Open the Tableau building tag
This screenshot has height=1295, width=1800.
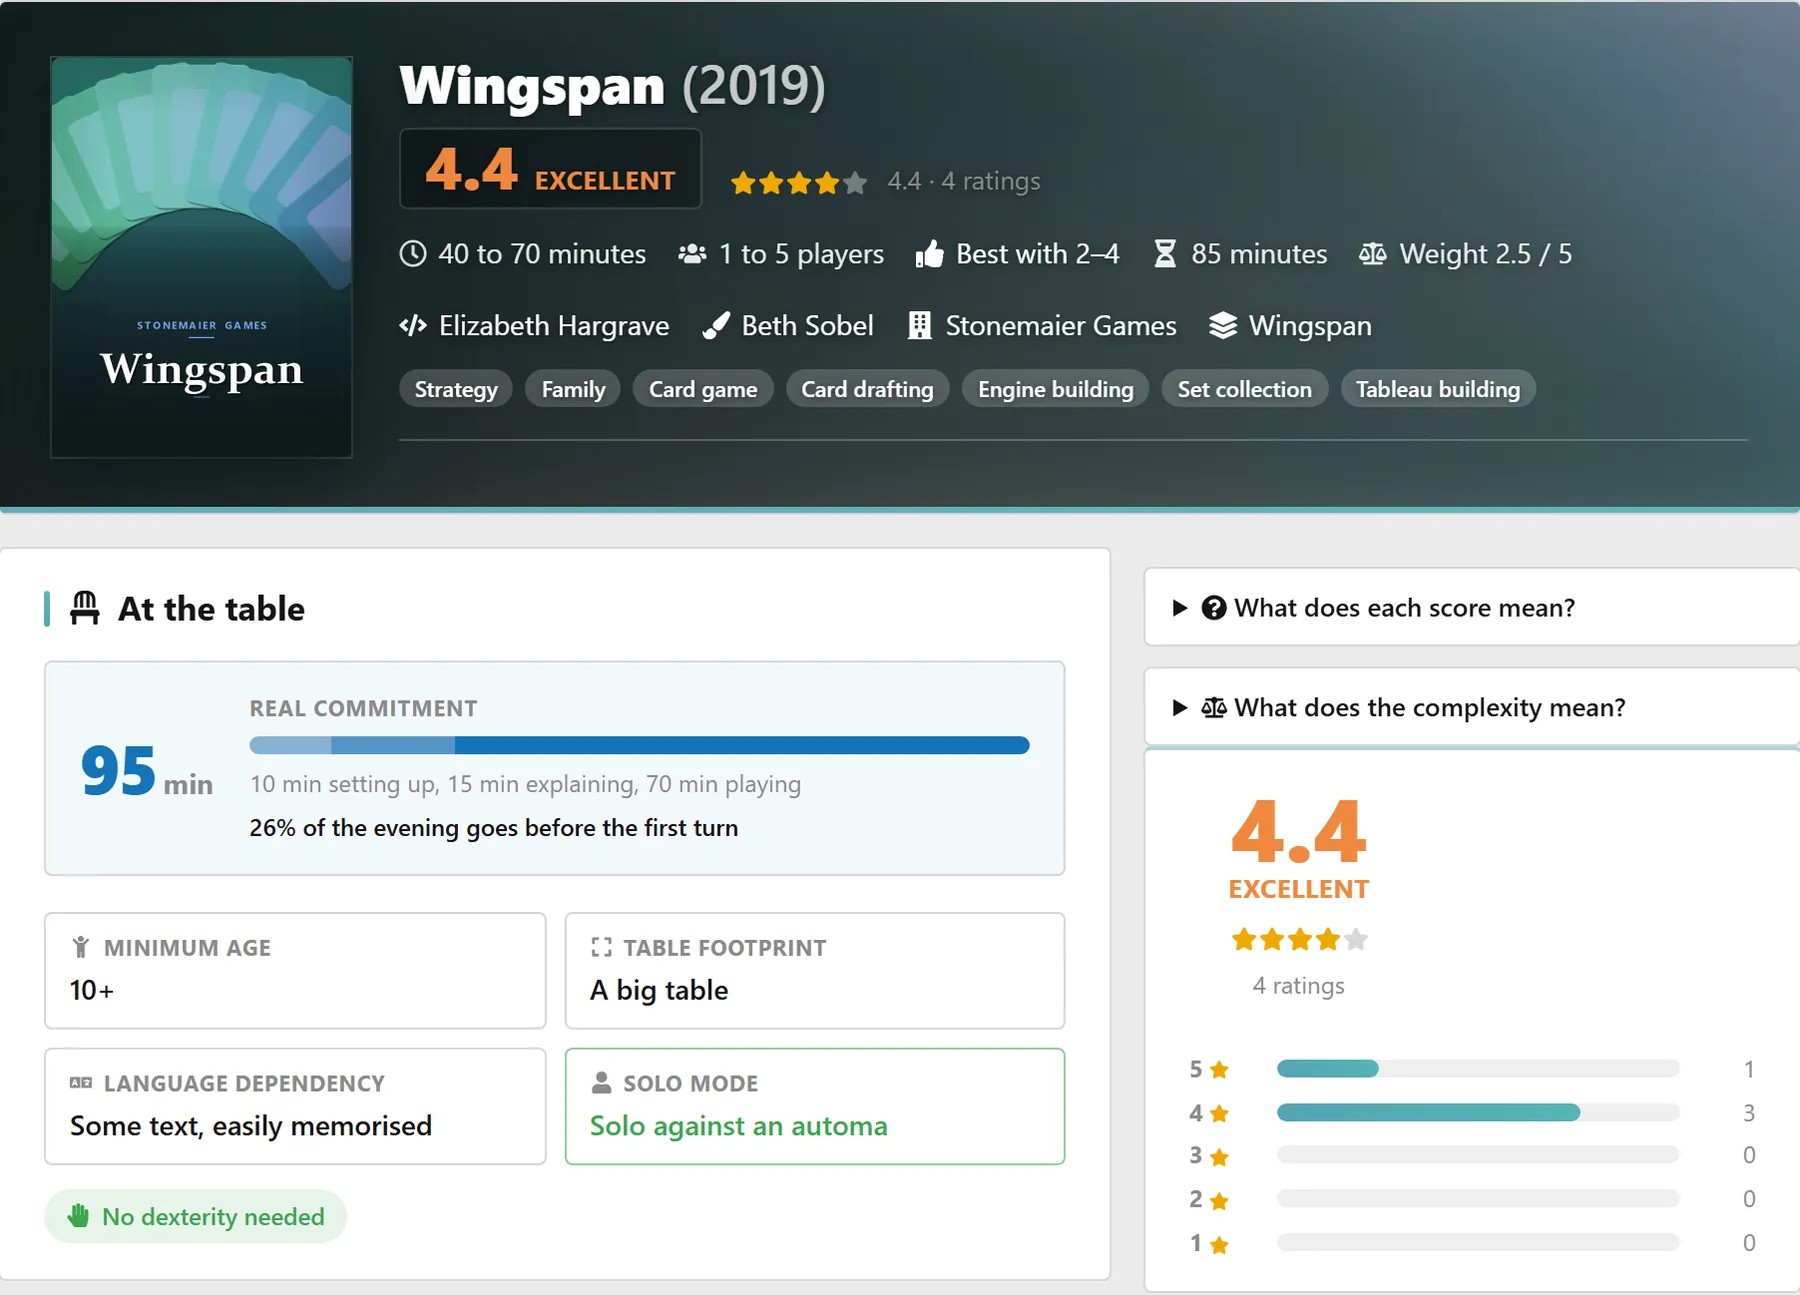point(1438,389)
